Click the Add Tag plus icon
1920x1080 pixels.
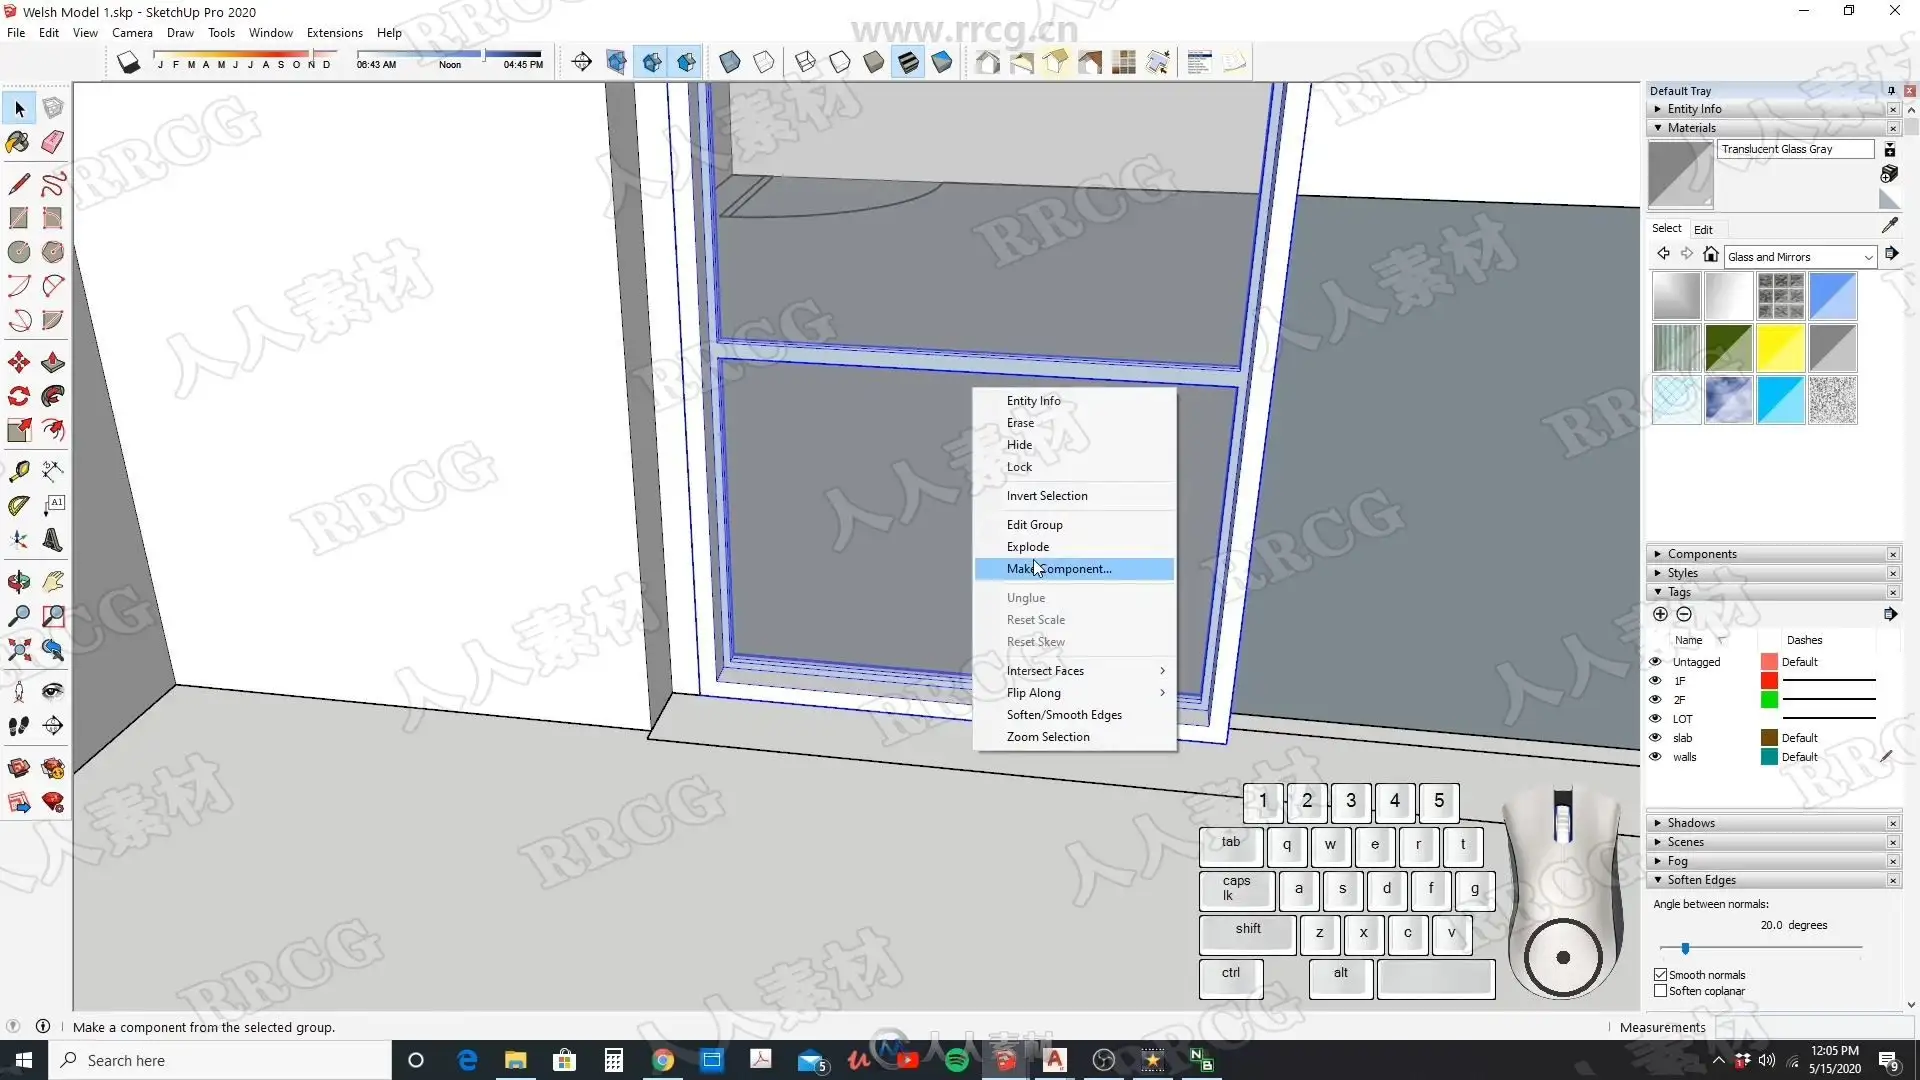pos(1660,614)
